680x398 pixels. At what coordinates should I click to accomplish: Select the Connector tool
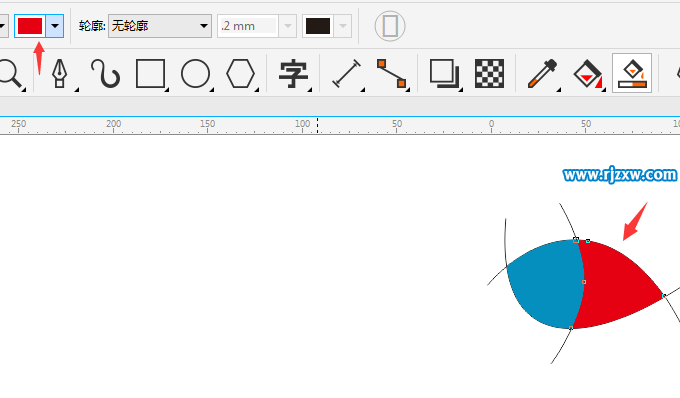tap(392, 74)
